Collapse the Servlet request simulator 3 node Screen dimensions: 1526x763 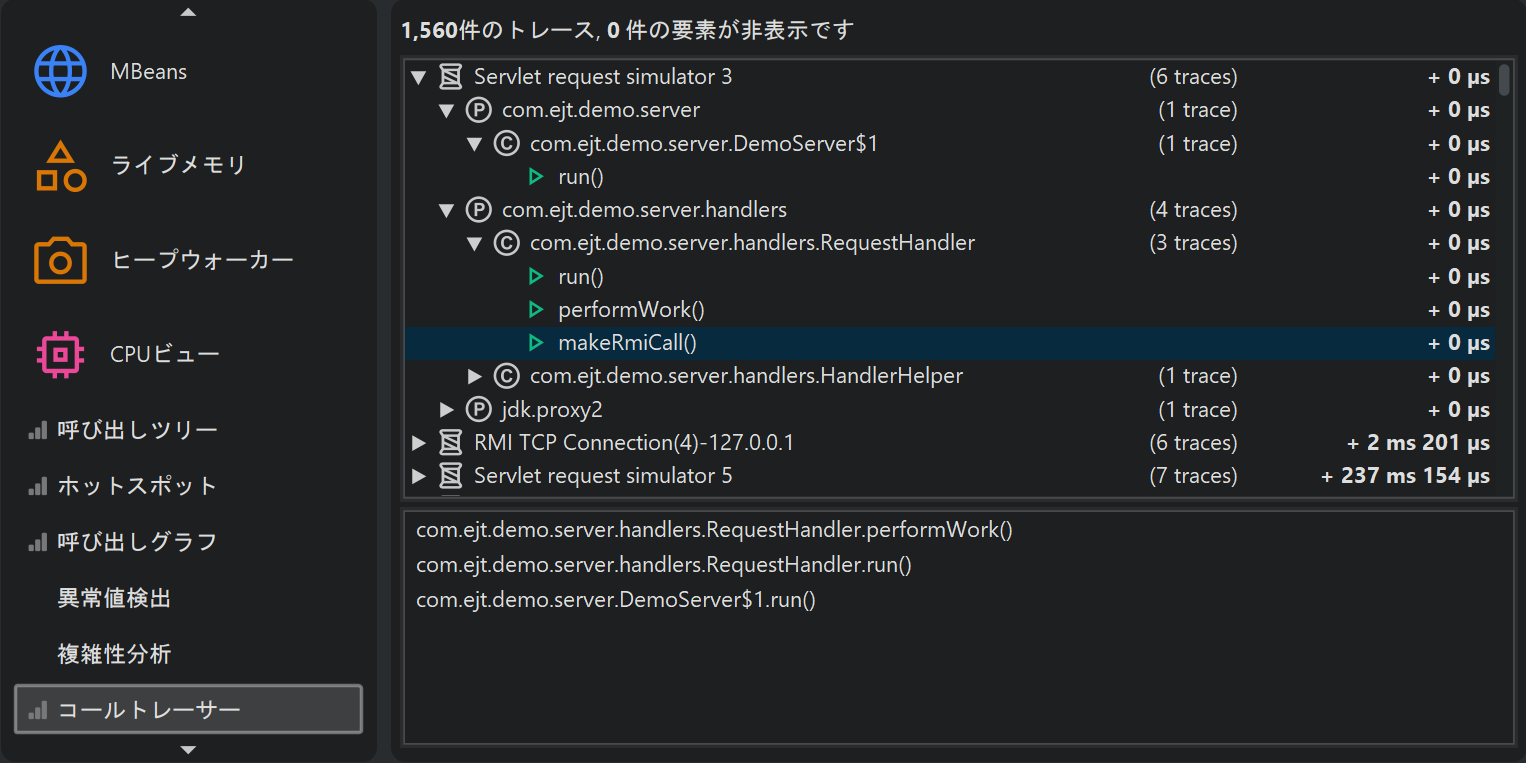point(419,77)
